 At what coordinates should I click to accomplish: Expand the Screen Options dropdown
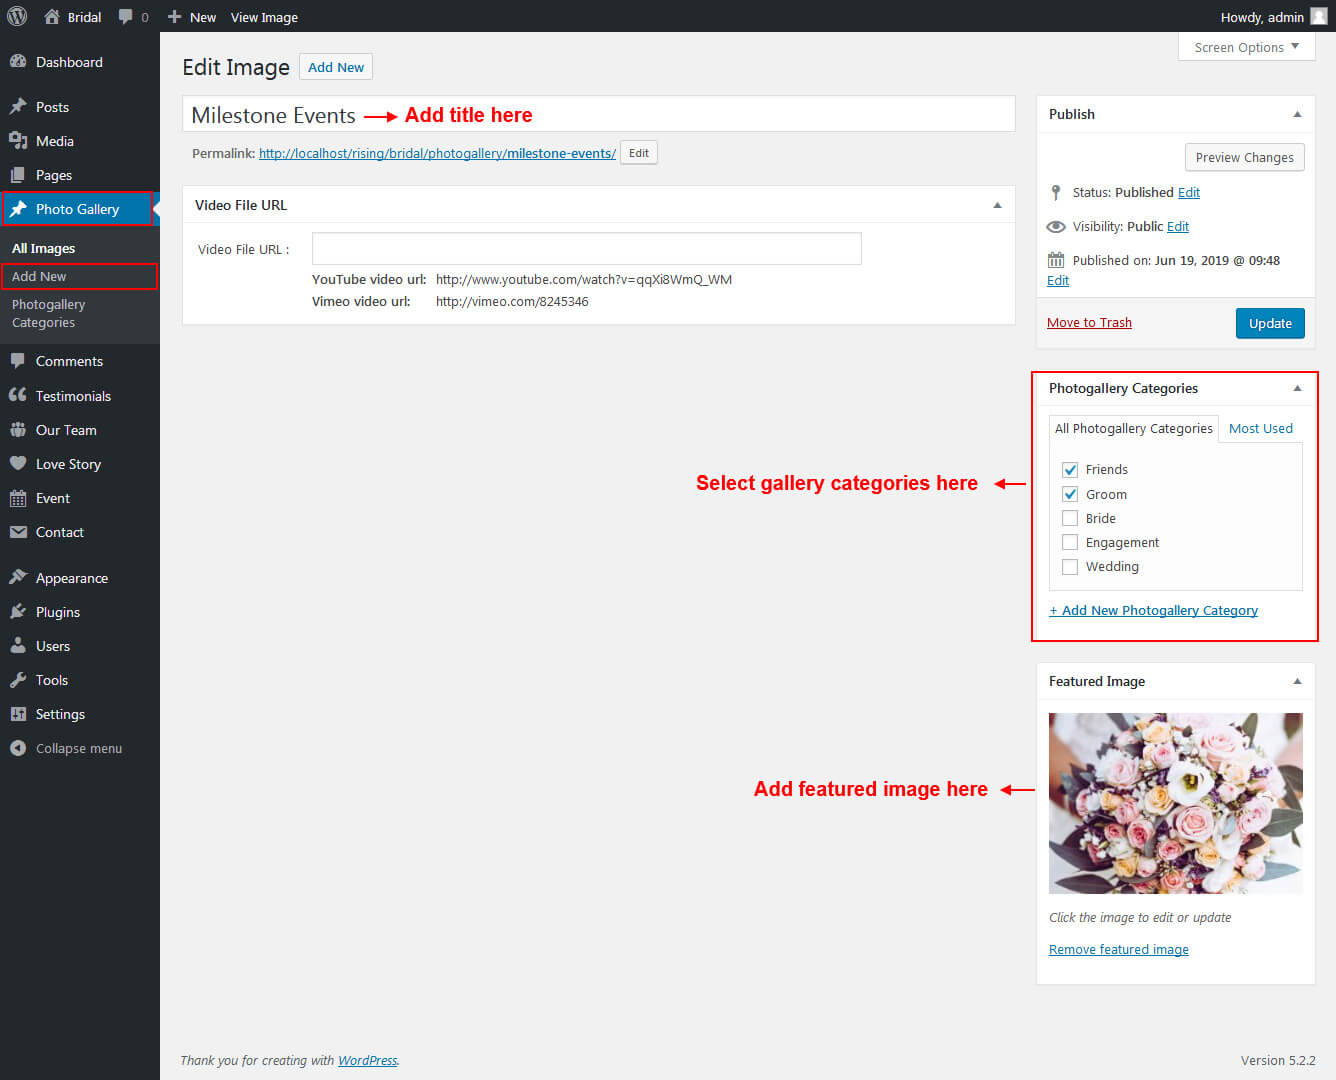[1246, 47]
